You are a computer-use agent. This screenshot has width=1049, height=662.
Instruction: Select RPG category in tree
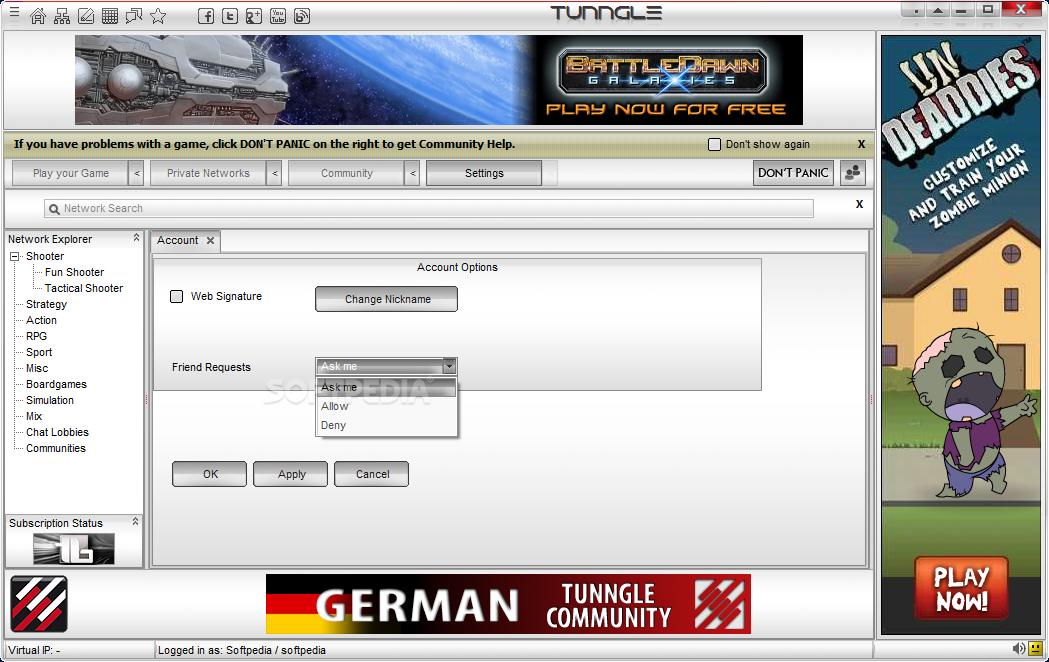[37, 337]
